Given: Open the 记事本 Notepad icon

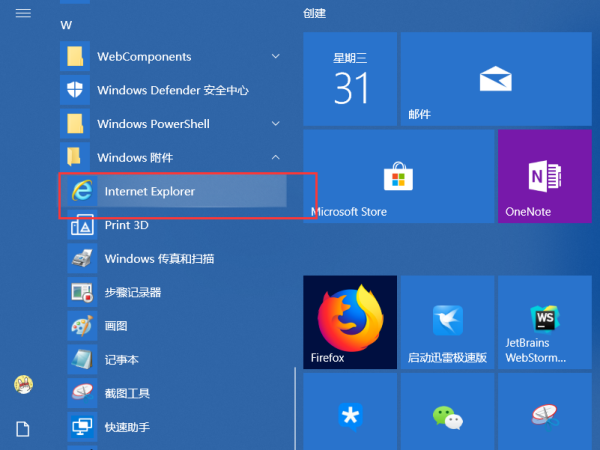Looking at the screenshot, I should point(82,360).
